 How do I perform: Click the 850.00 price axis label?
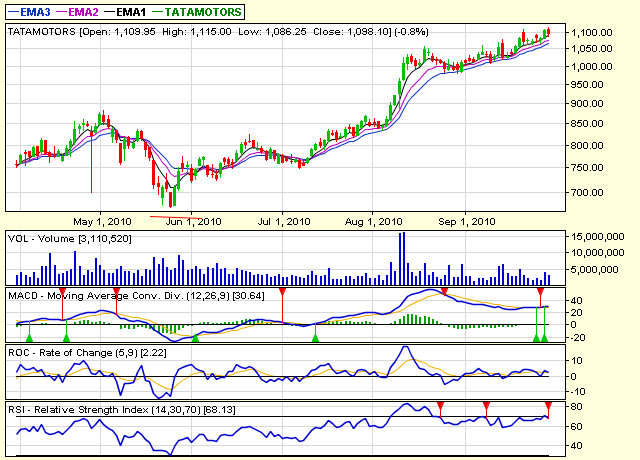pos(587,124)
